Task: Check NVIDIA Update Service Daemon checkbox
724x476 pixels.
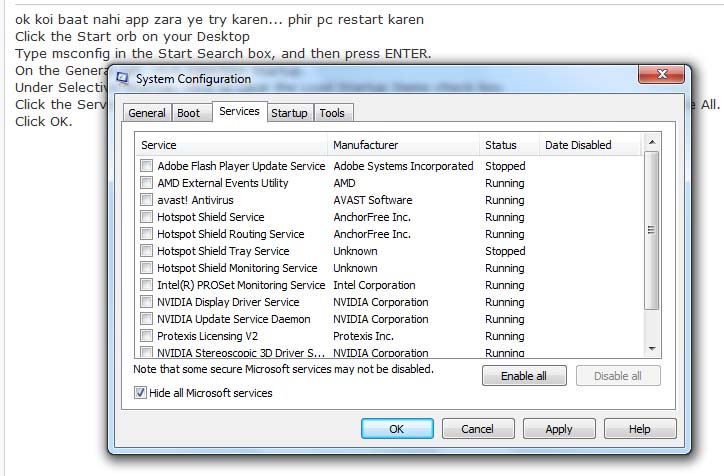Action: (146, 319)
